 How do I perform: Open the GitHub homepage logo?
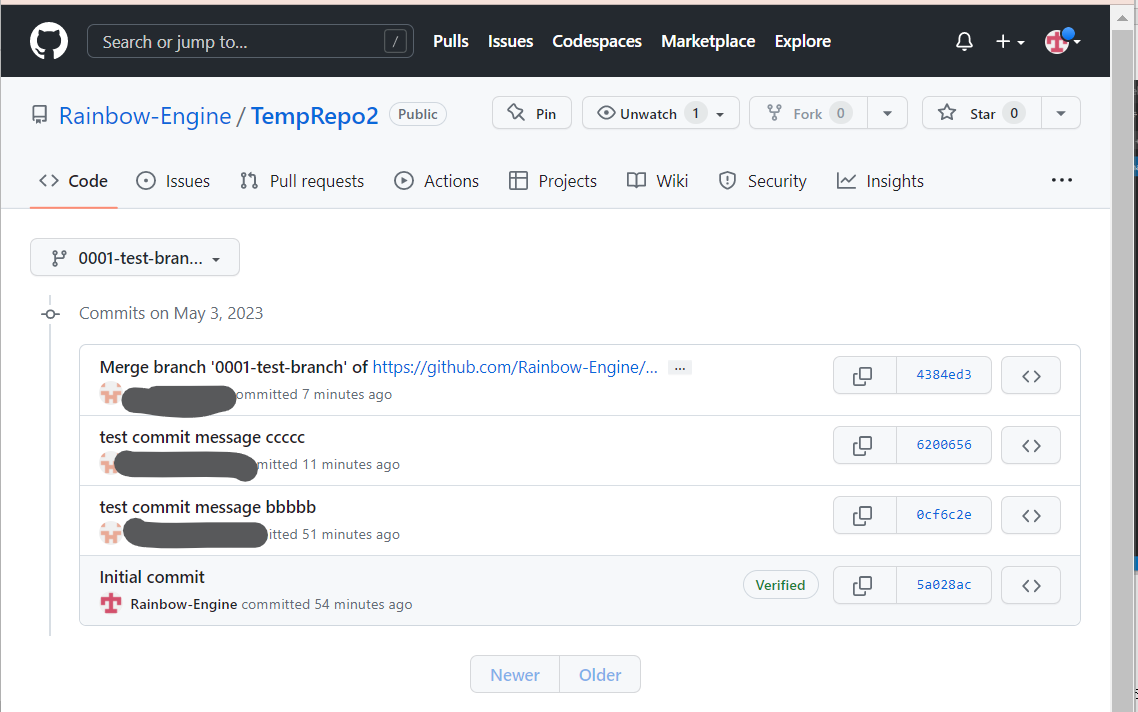click(49, 41)
